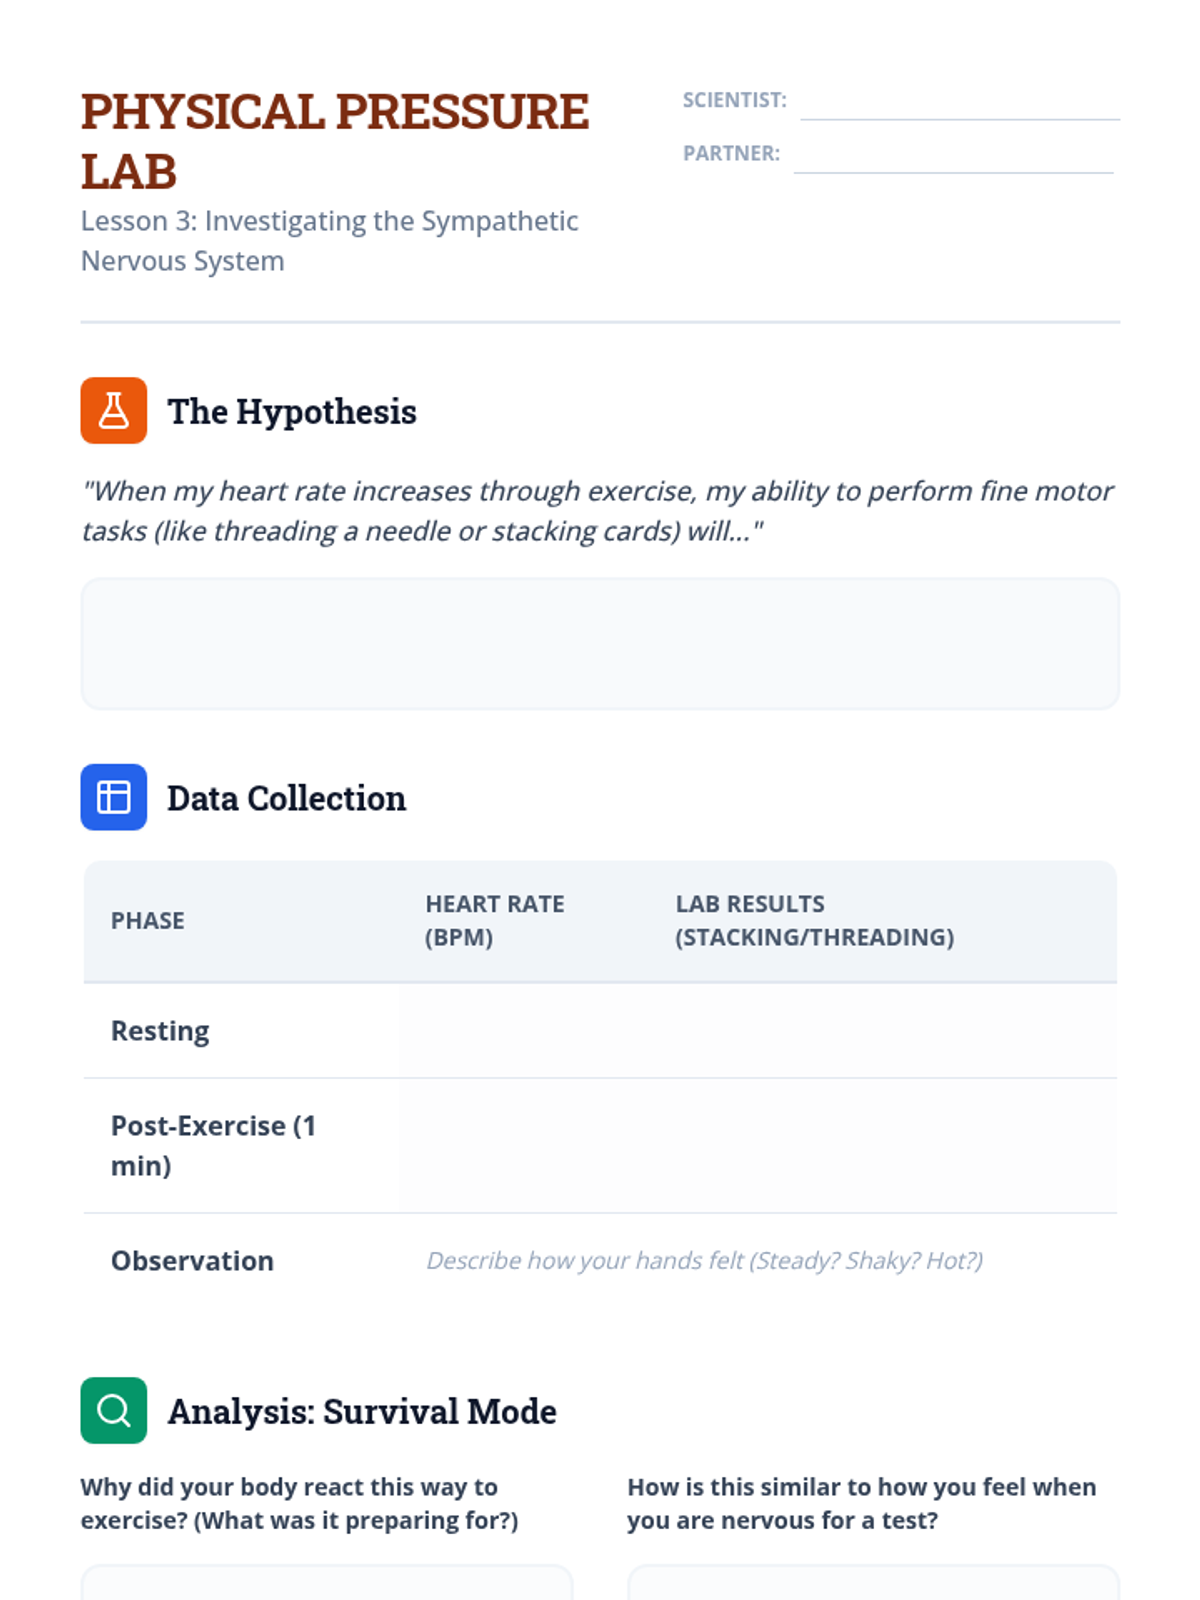Click the Lab Results column header

click(x=814, y=920)
